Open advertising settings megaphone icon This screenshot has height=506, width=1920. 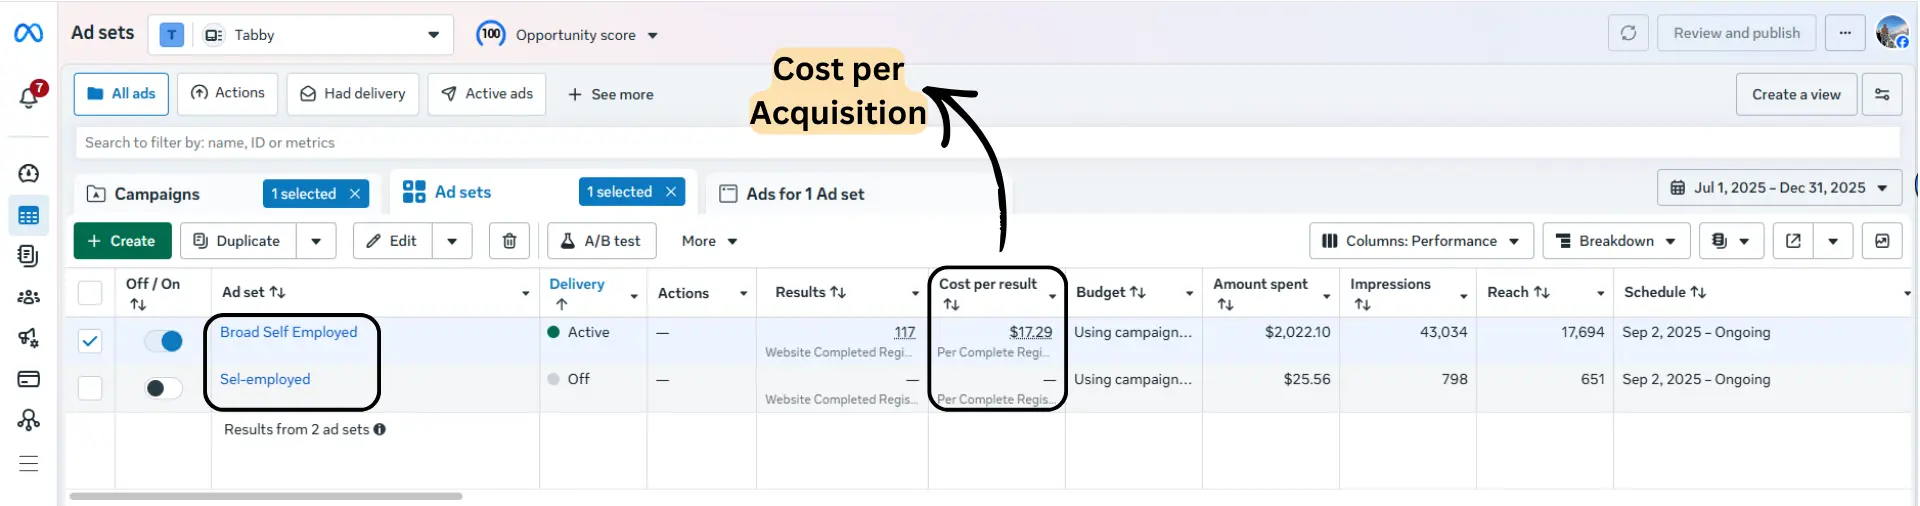29,338
